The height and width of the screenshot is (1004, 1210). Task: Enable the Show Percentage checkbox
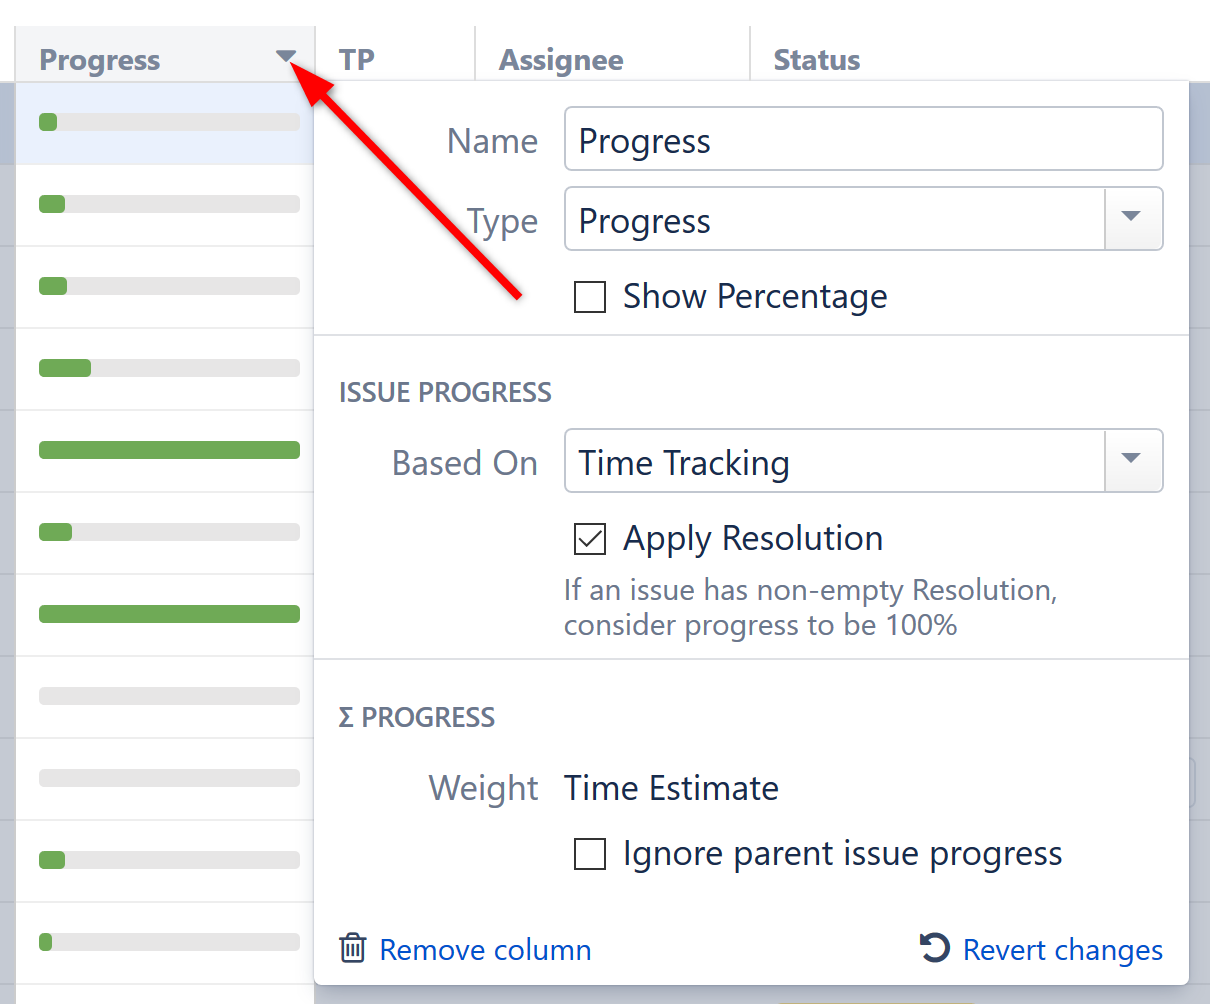point(590,297)
